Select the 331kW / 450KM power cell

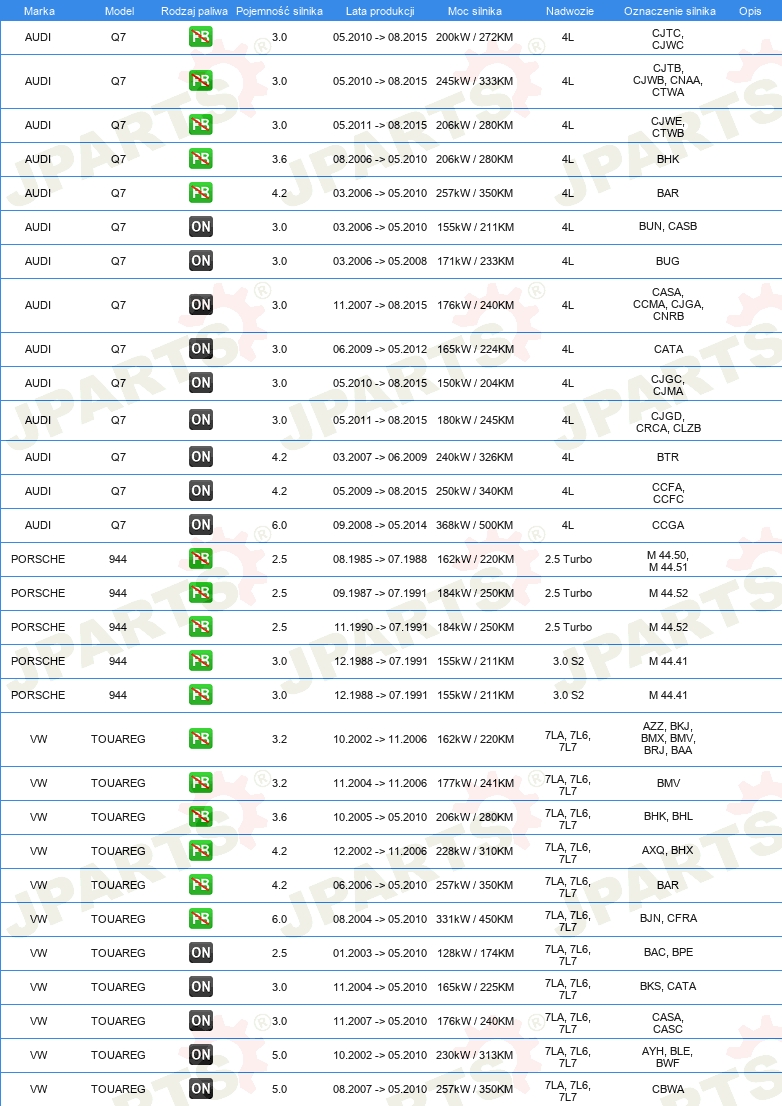(475, 918)
